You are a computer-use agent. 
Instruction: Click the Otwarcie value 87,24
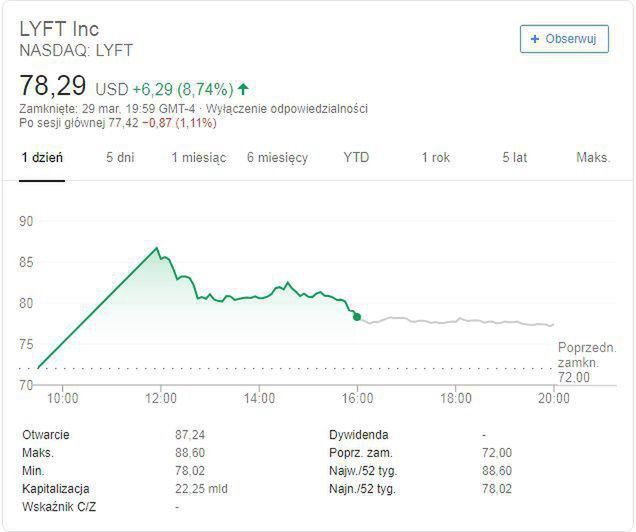point(191,435)
